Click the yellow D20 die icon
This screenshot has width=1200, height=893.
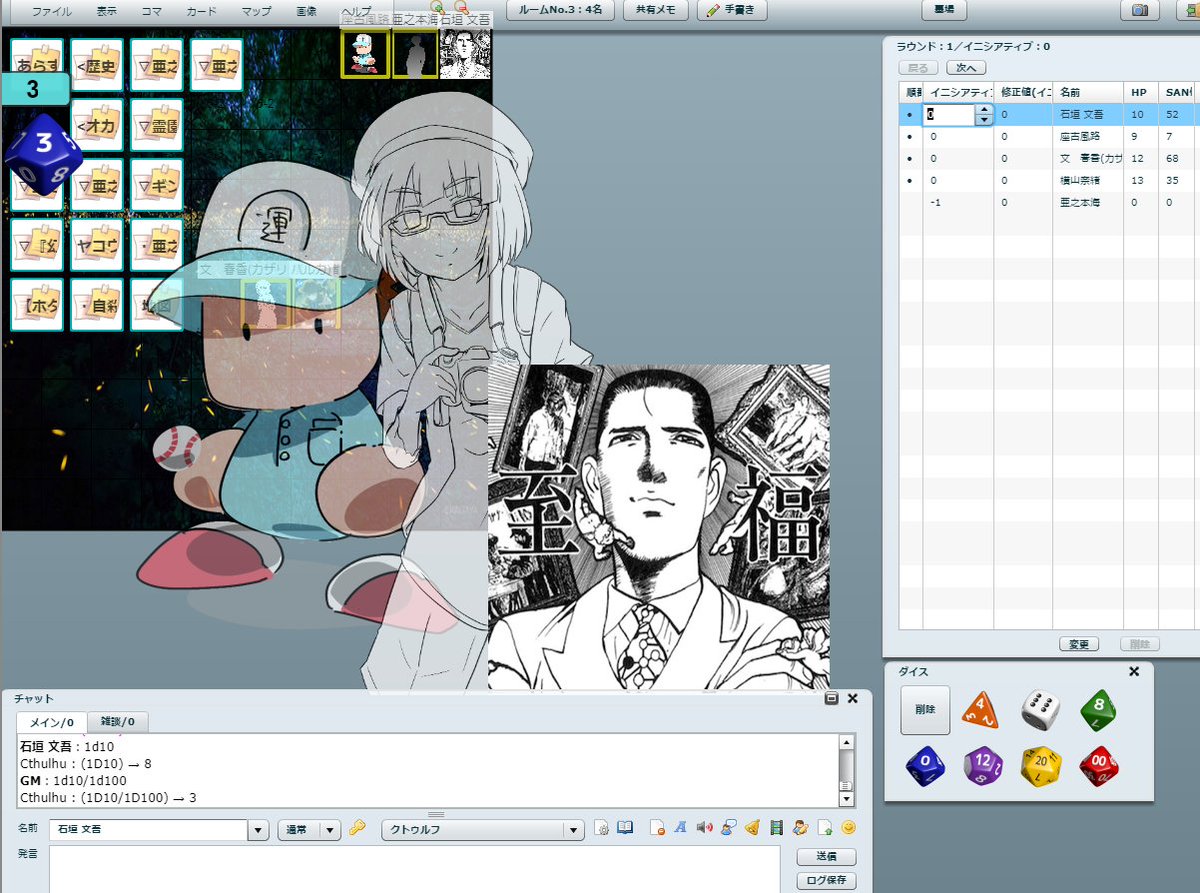[x=1040, y=767]
